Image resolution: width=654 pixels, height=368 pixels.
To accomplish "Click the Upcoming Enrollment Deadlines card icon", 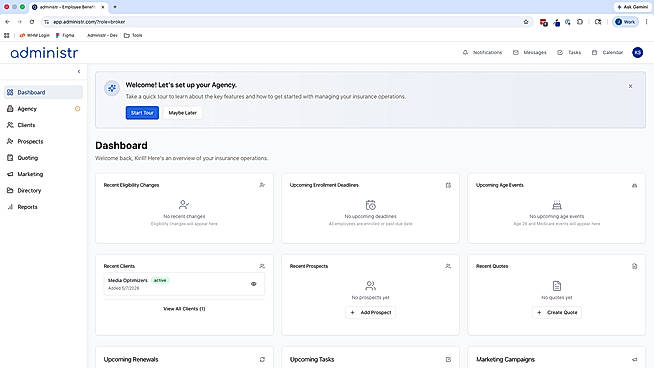I will pos(448,185).
